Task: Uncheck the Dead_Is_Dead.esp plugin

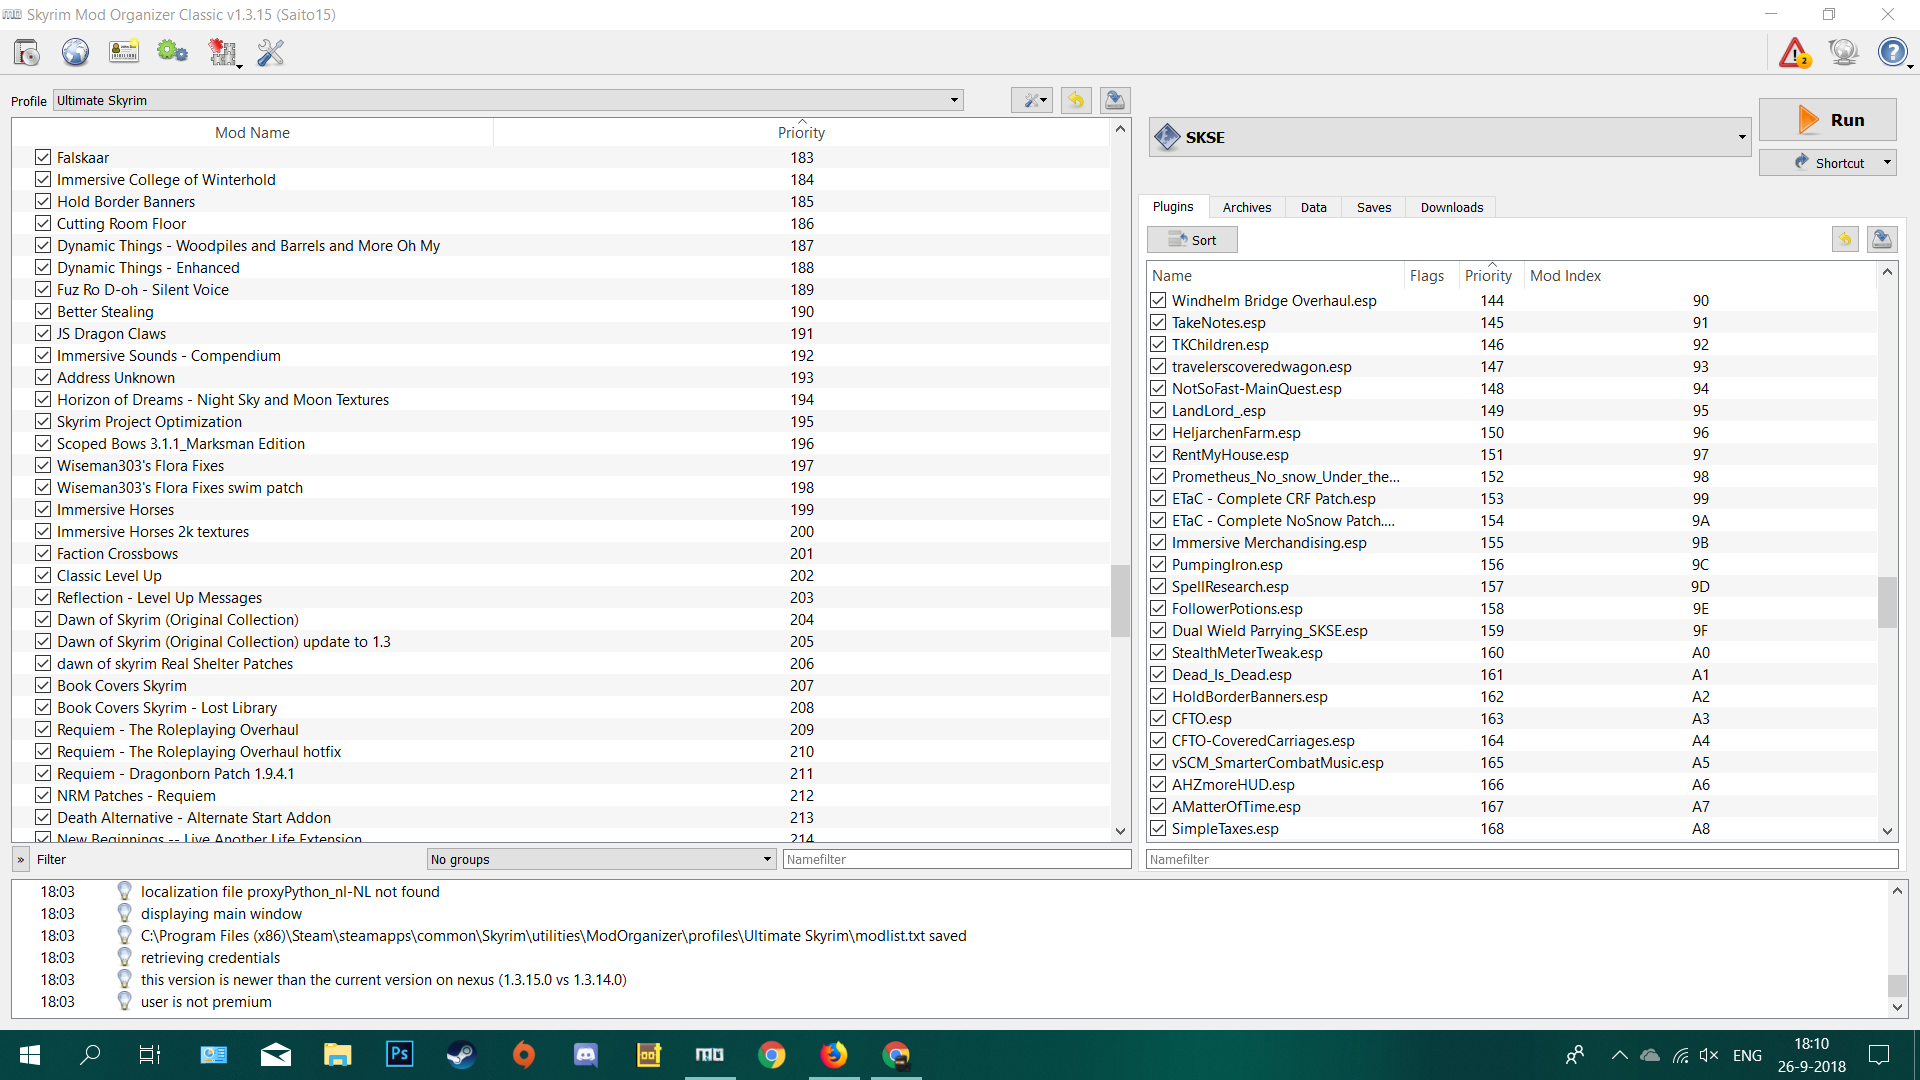Action: tap(1158, 674)
